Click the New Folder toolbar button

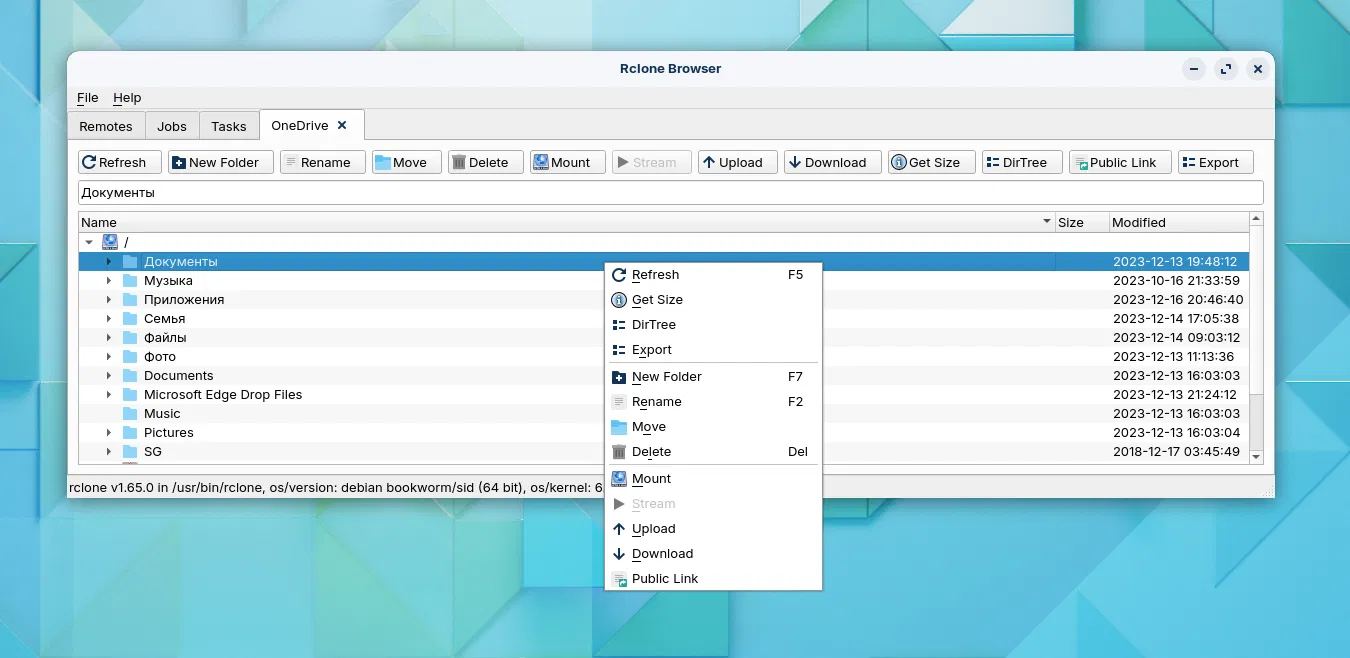tap(220, 162)
